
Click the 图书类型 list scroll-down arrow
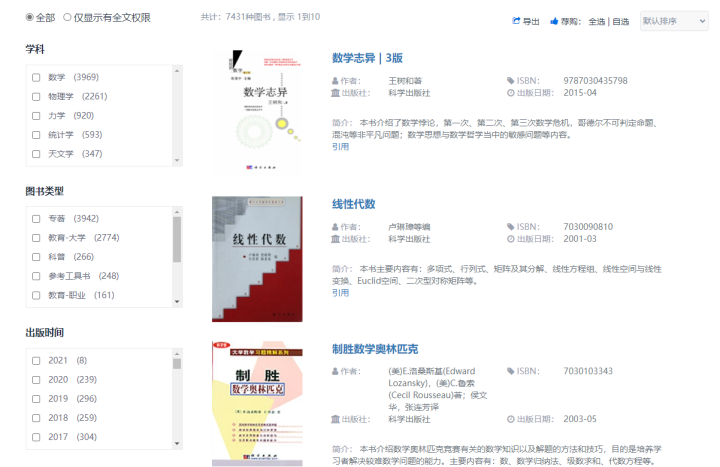pos(177,302)
